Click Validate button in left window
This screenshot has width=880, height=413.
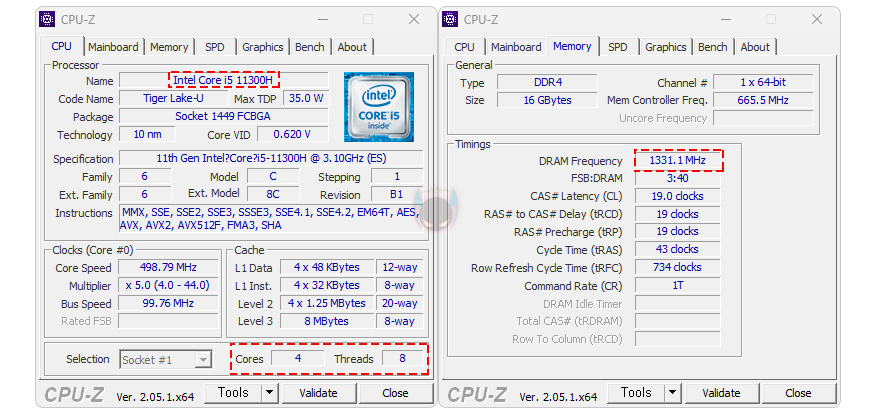pyautogui.click(x=318, y=393)
